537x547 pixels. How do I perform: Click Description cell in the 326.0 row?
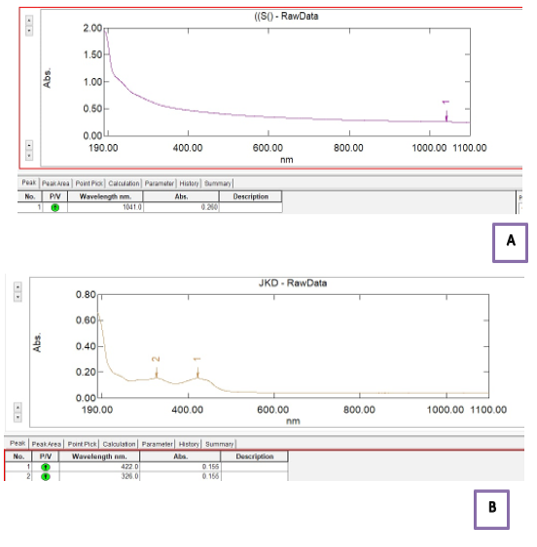(x=255, y=477)
